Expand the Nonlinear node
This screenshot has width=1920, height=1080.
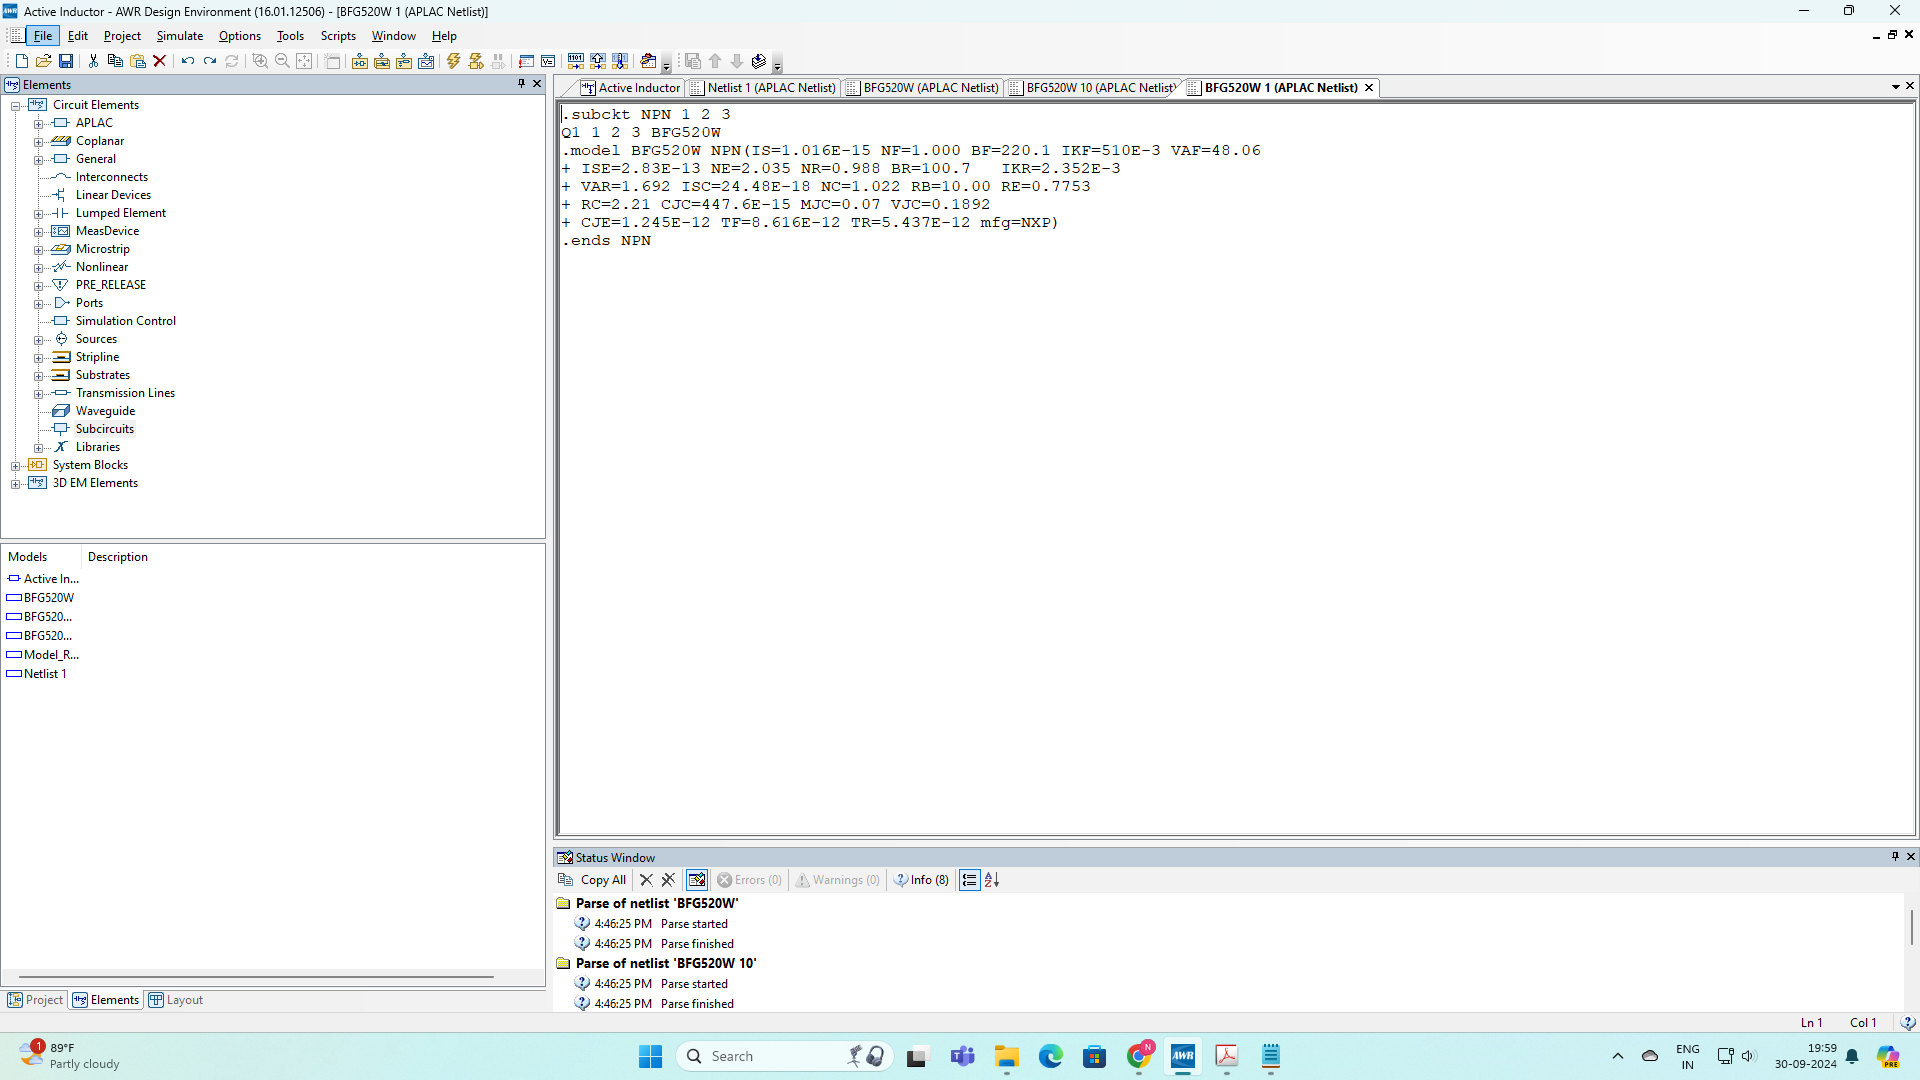(x=39, y=268)
